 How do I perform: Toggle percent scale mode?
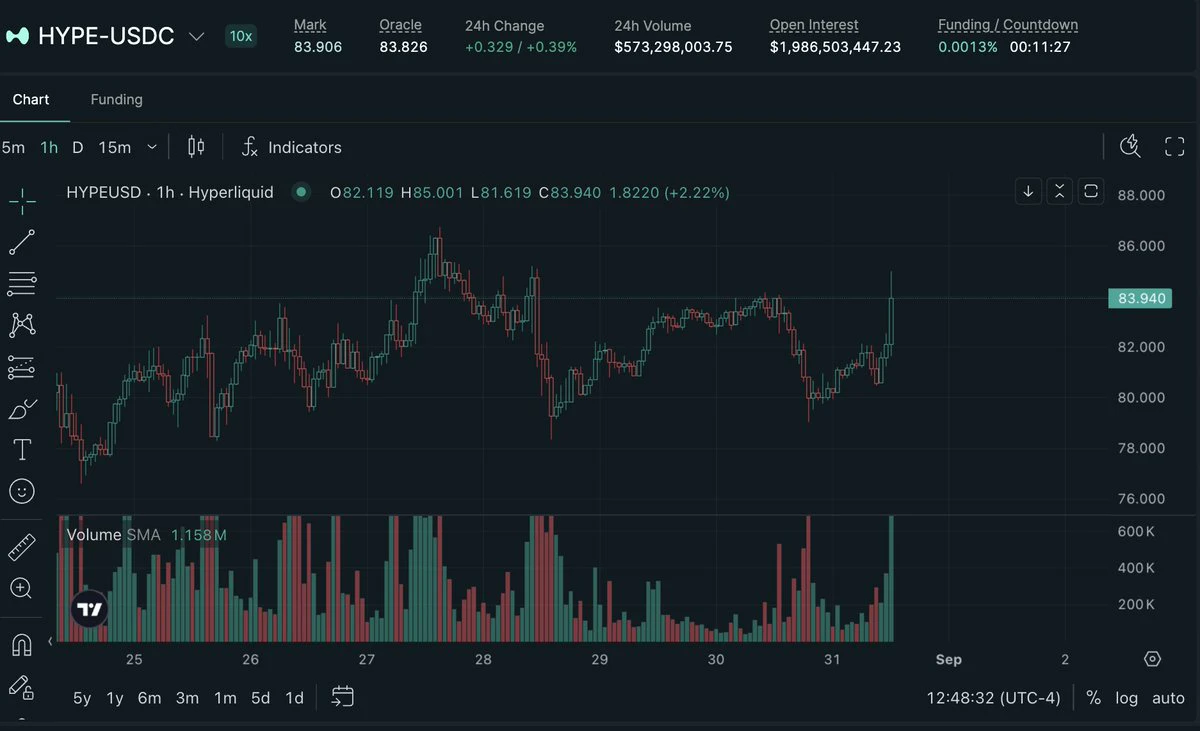[1093, 698]
